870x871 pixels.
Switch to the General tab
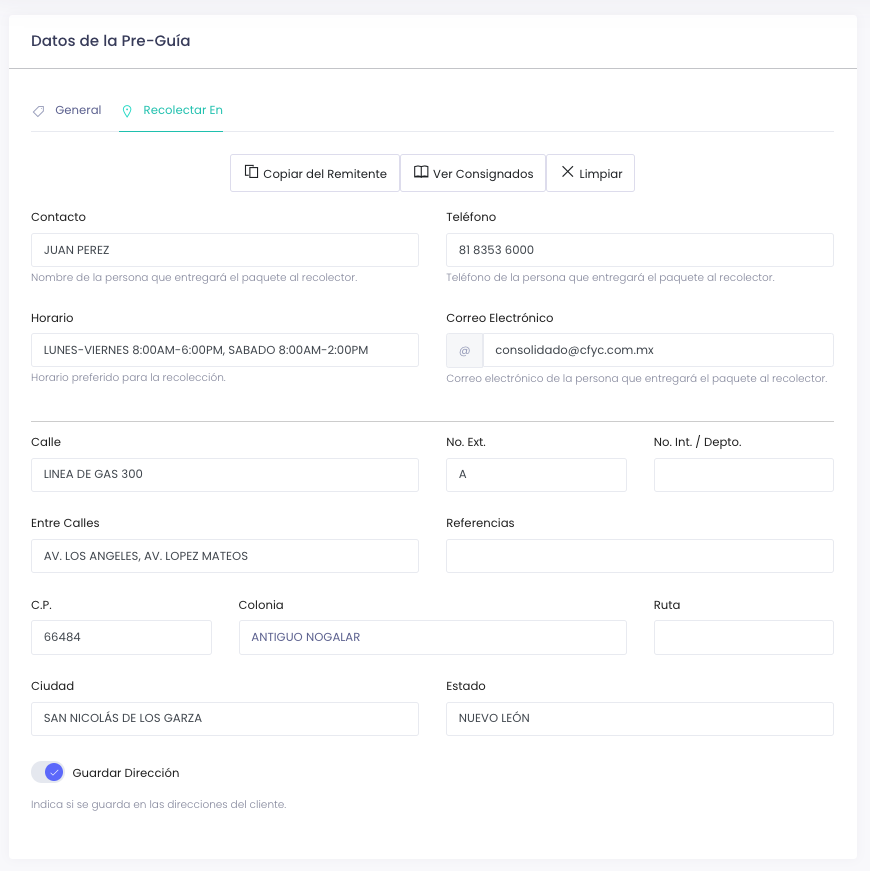pyautogui.click(x=78, y=110)
